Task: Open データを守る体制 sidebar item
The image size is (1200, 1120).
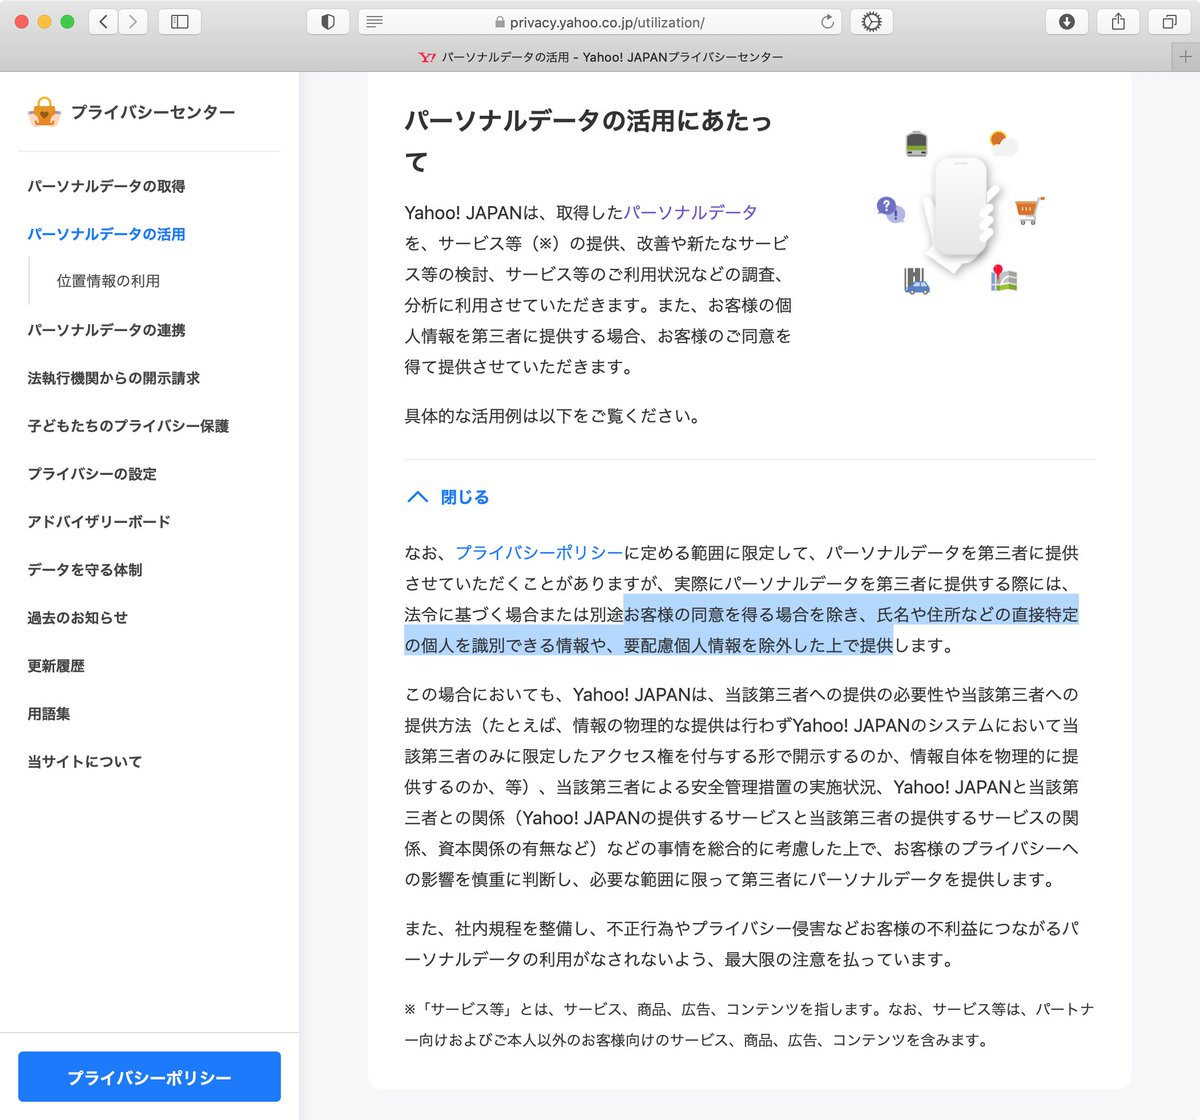Action: click(85, 570)
